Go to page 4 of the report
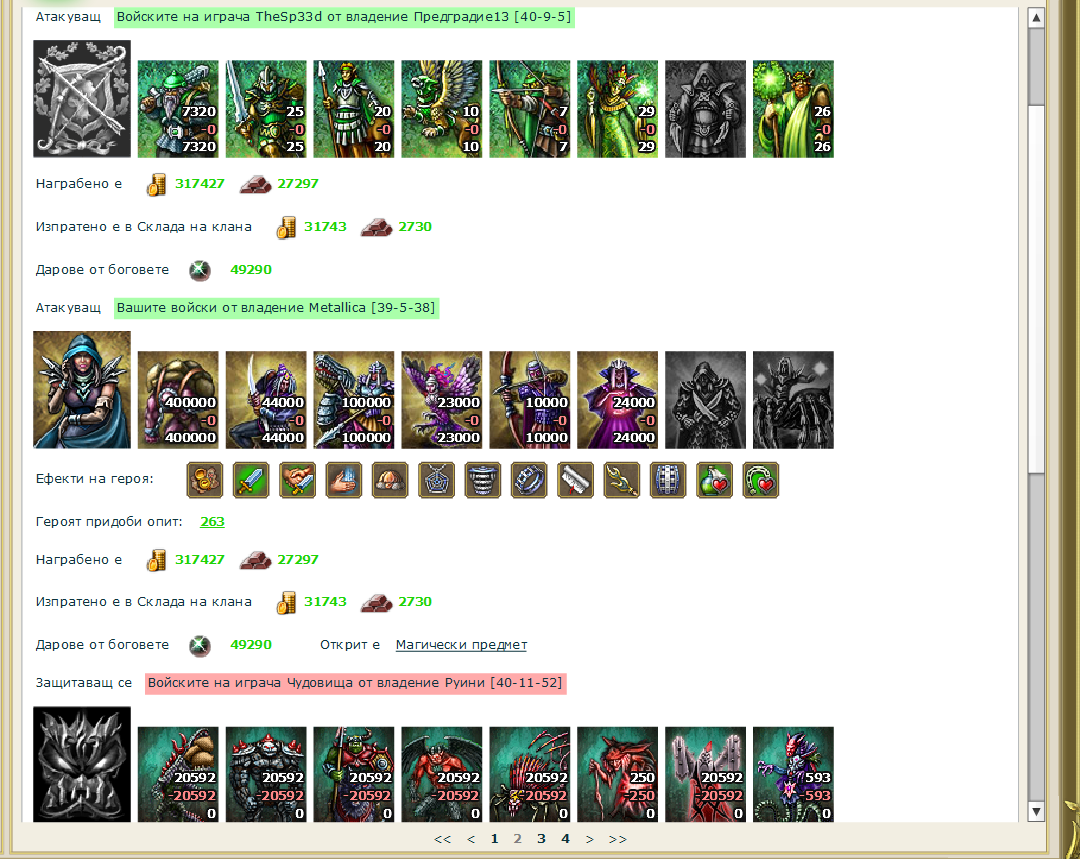The height and width of the screenshot is (859, 1080). point(565,838)
